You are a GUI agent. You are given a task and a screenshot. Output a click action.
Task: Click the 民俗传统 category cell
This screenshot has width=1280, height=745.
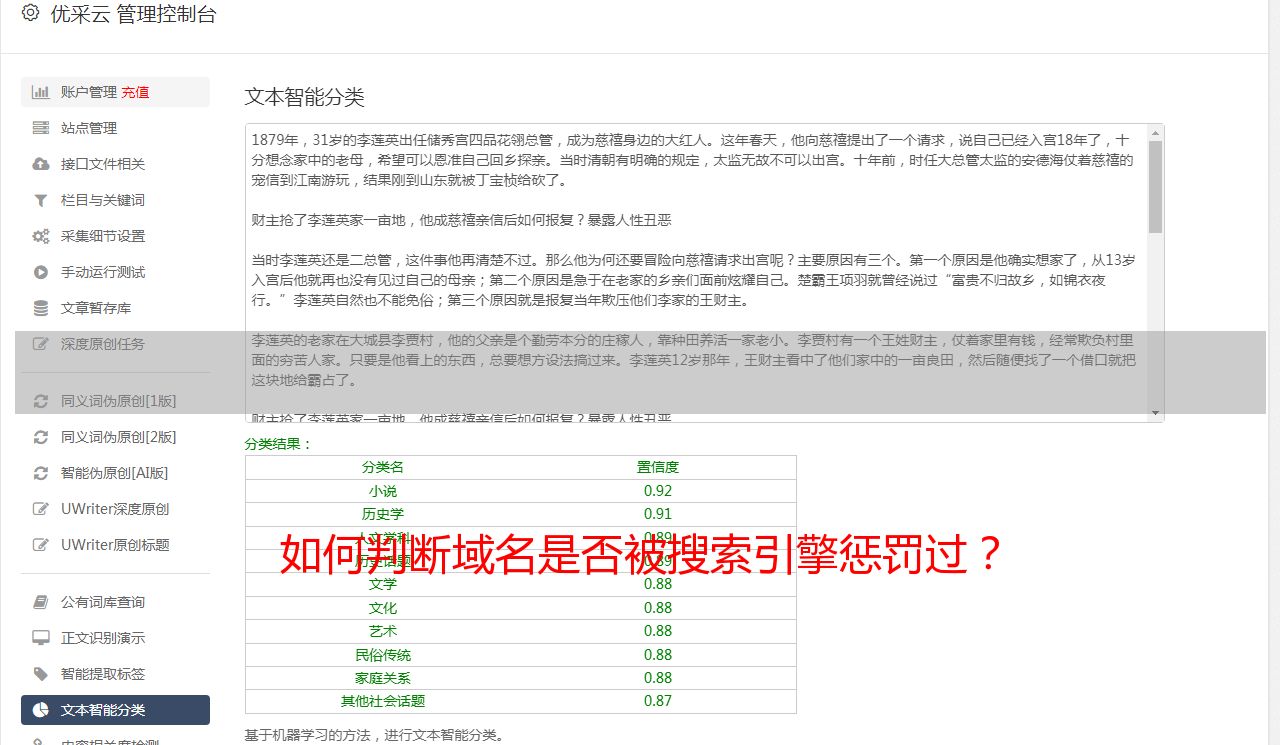[383, 655]
